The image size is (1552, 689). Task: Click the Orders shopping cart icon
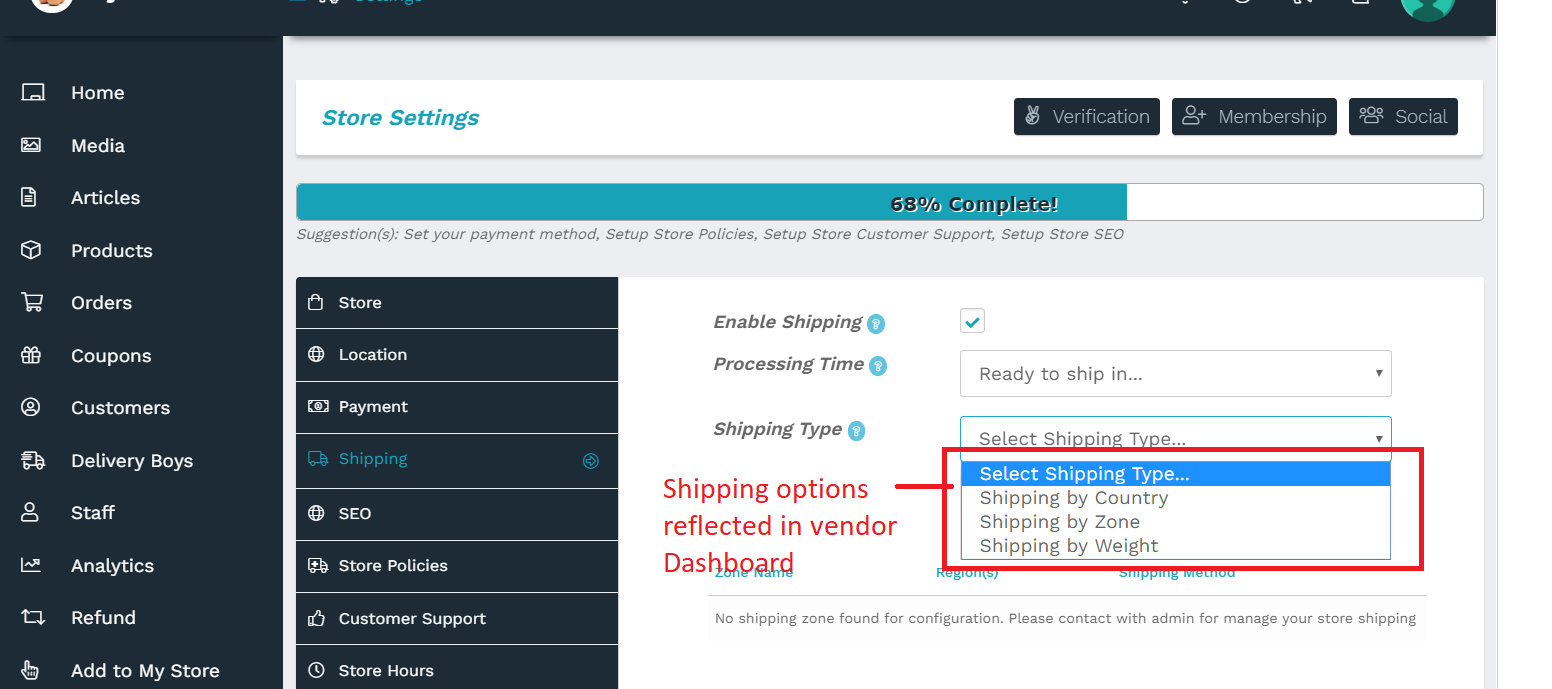[32, 302]
